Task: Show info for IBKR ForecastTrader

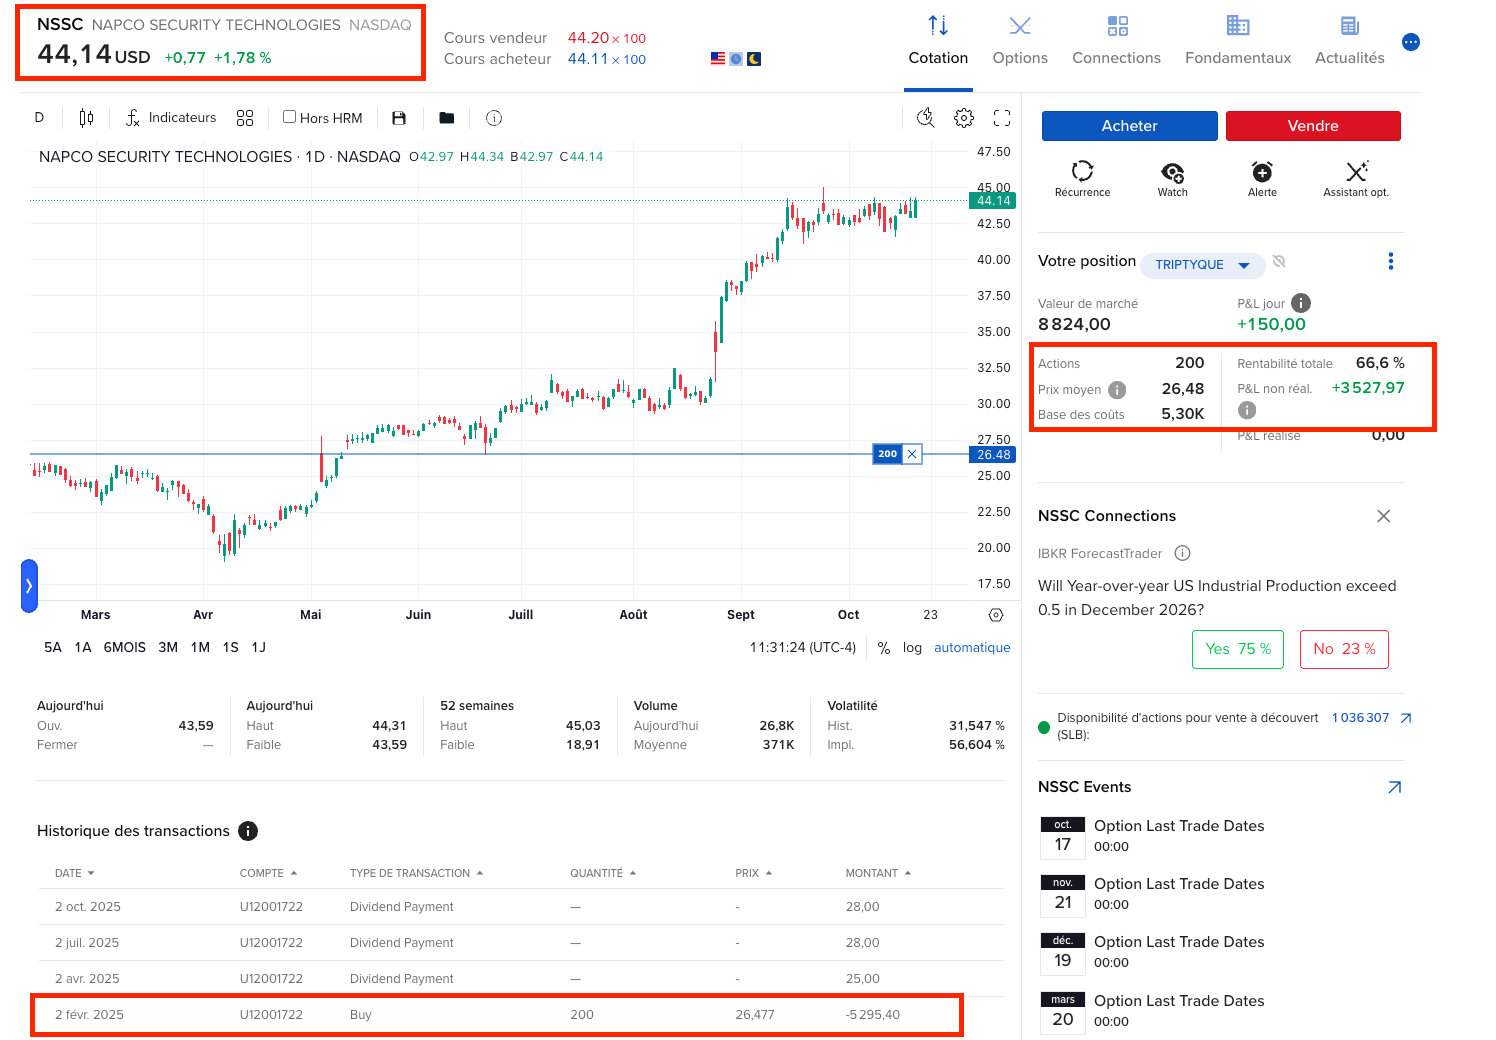Action: click(x=1182, y=553)
